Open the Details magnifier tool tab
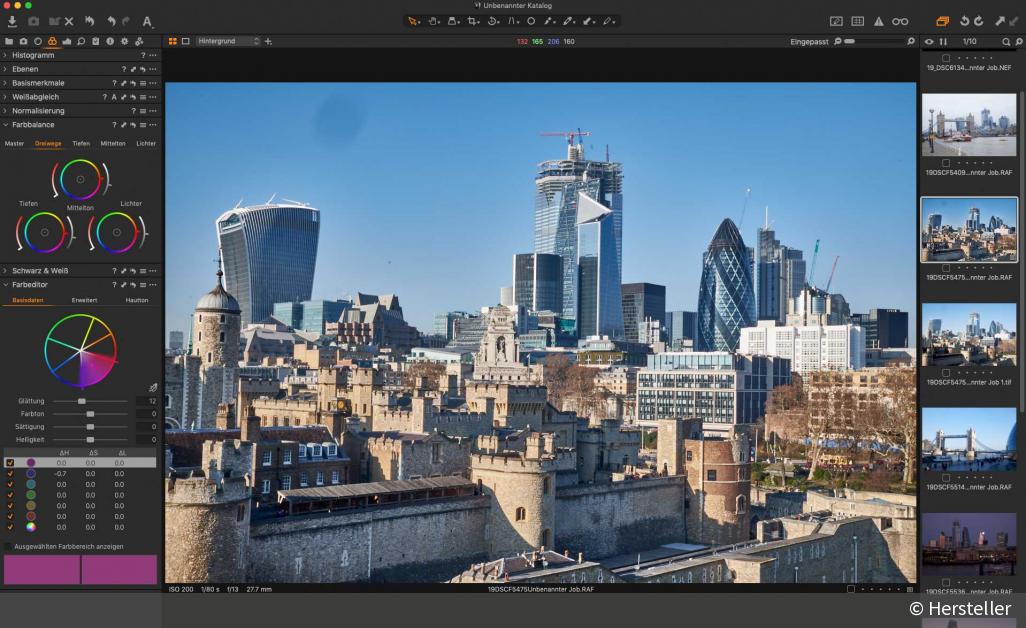 (x=81, y=41)
